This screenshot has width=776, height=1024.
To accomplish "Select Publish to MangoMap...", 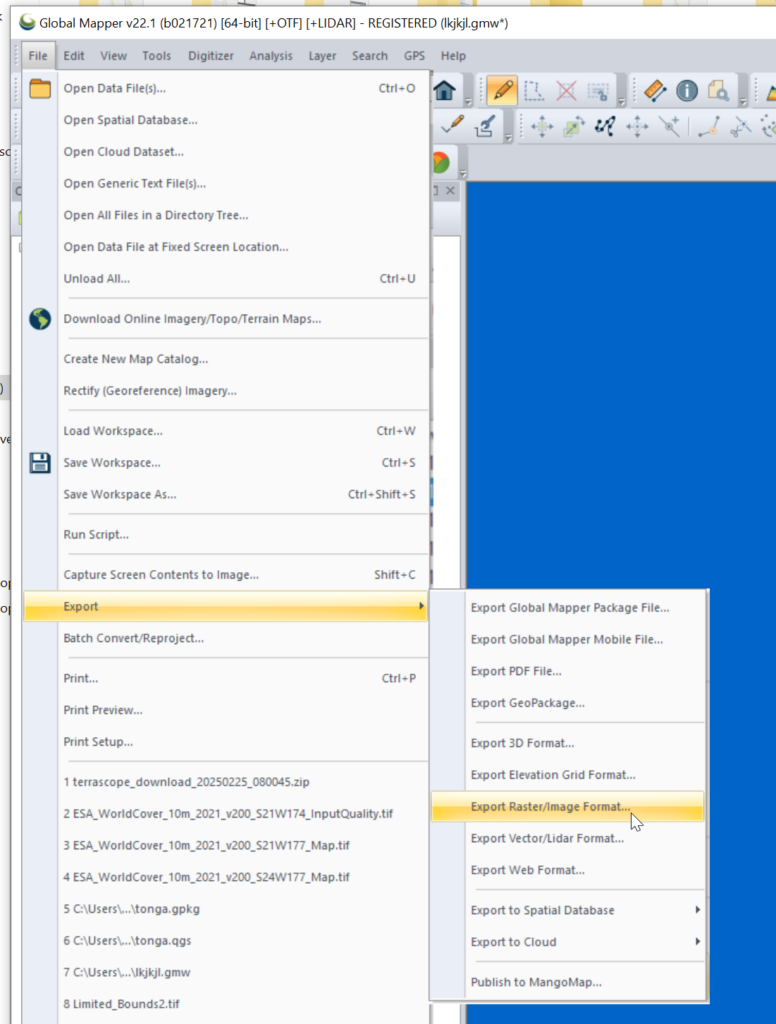I will (568, 982).
